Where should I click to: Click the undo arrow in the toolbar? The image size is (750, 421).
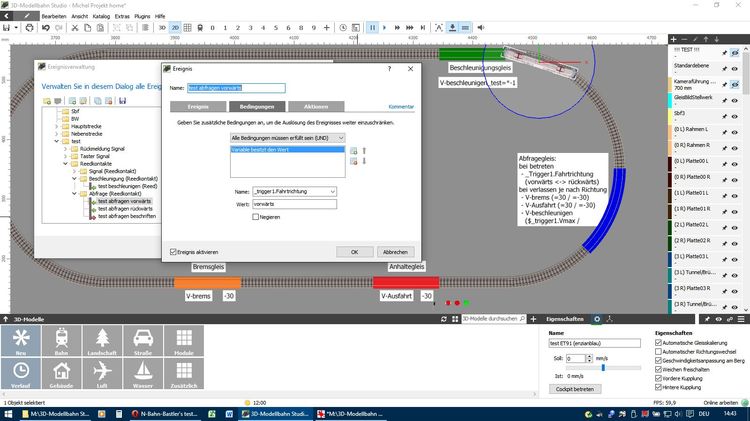click(46, 28)
